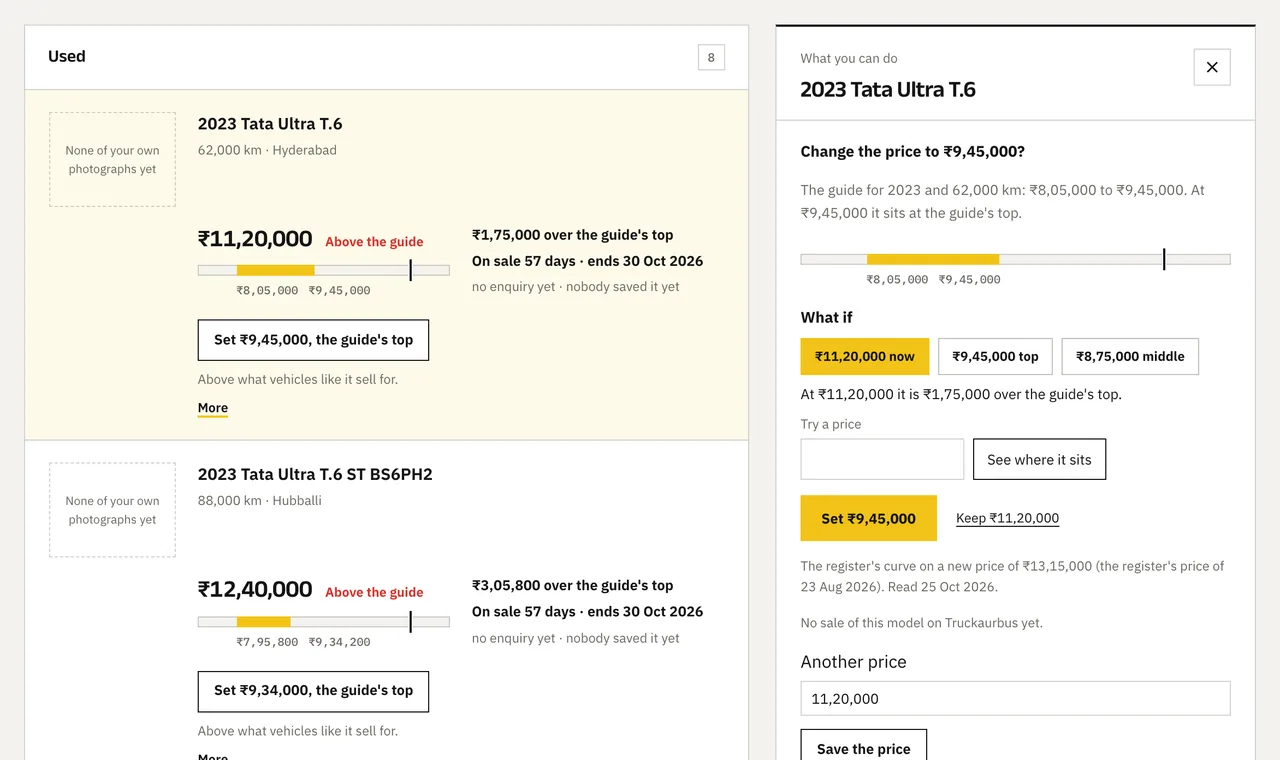Confirm with the yellow Set ₹9,45,000 button
This screenshot has width=1280, height=760.
pos(869,518)
